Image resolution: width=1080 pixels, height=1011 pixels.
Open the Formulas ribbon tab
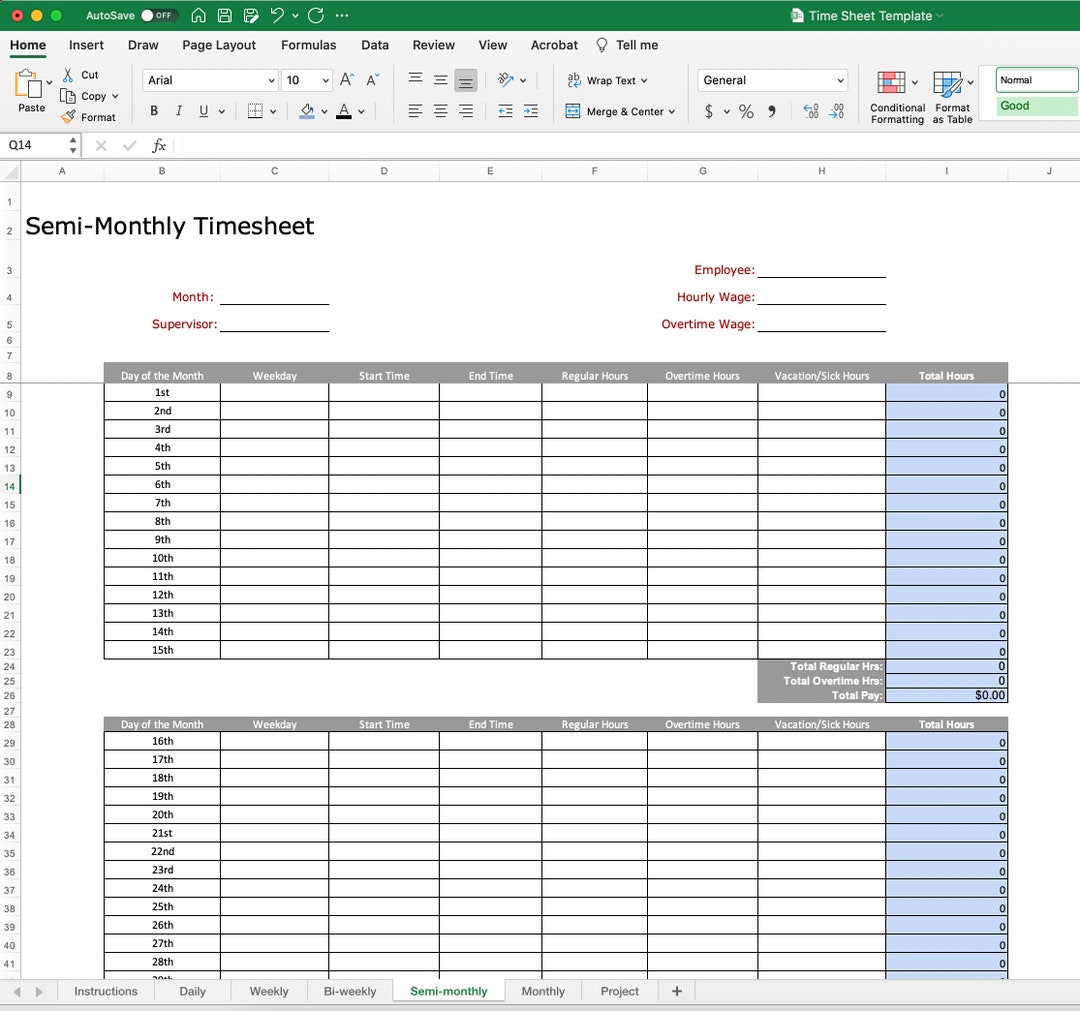pos(308,45)
